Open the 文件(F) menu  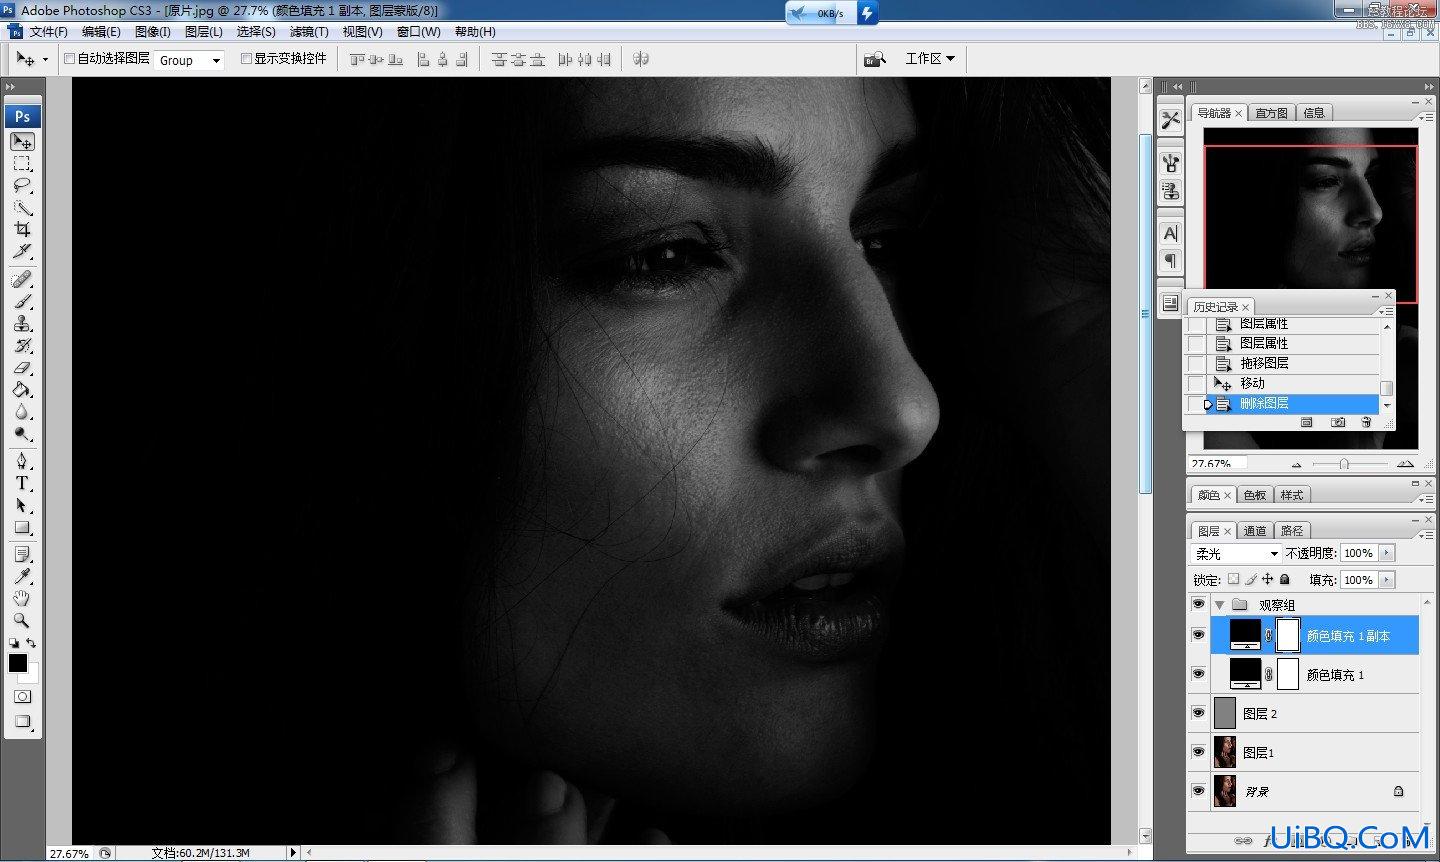point(49,32)
